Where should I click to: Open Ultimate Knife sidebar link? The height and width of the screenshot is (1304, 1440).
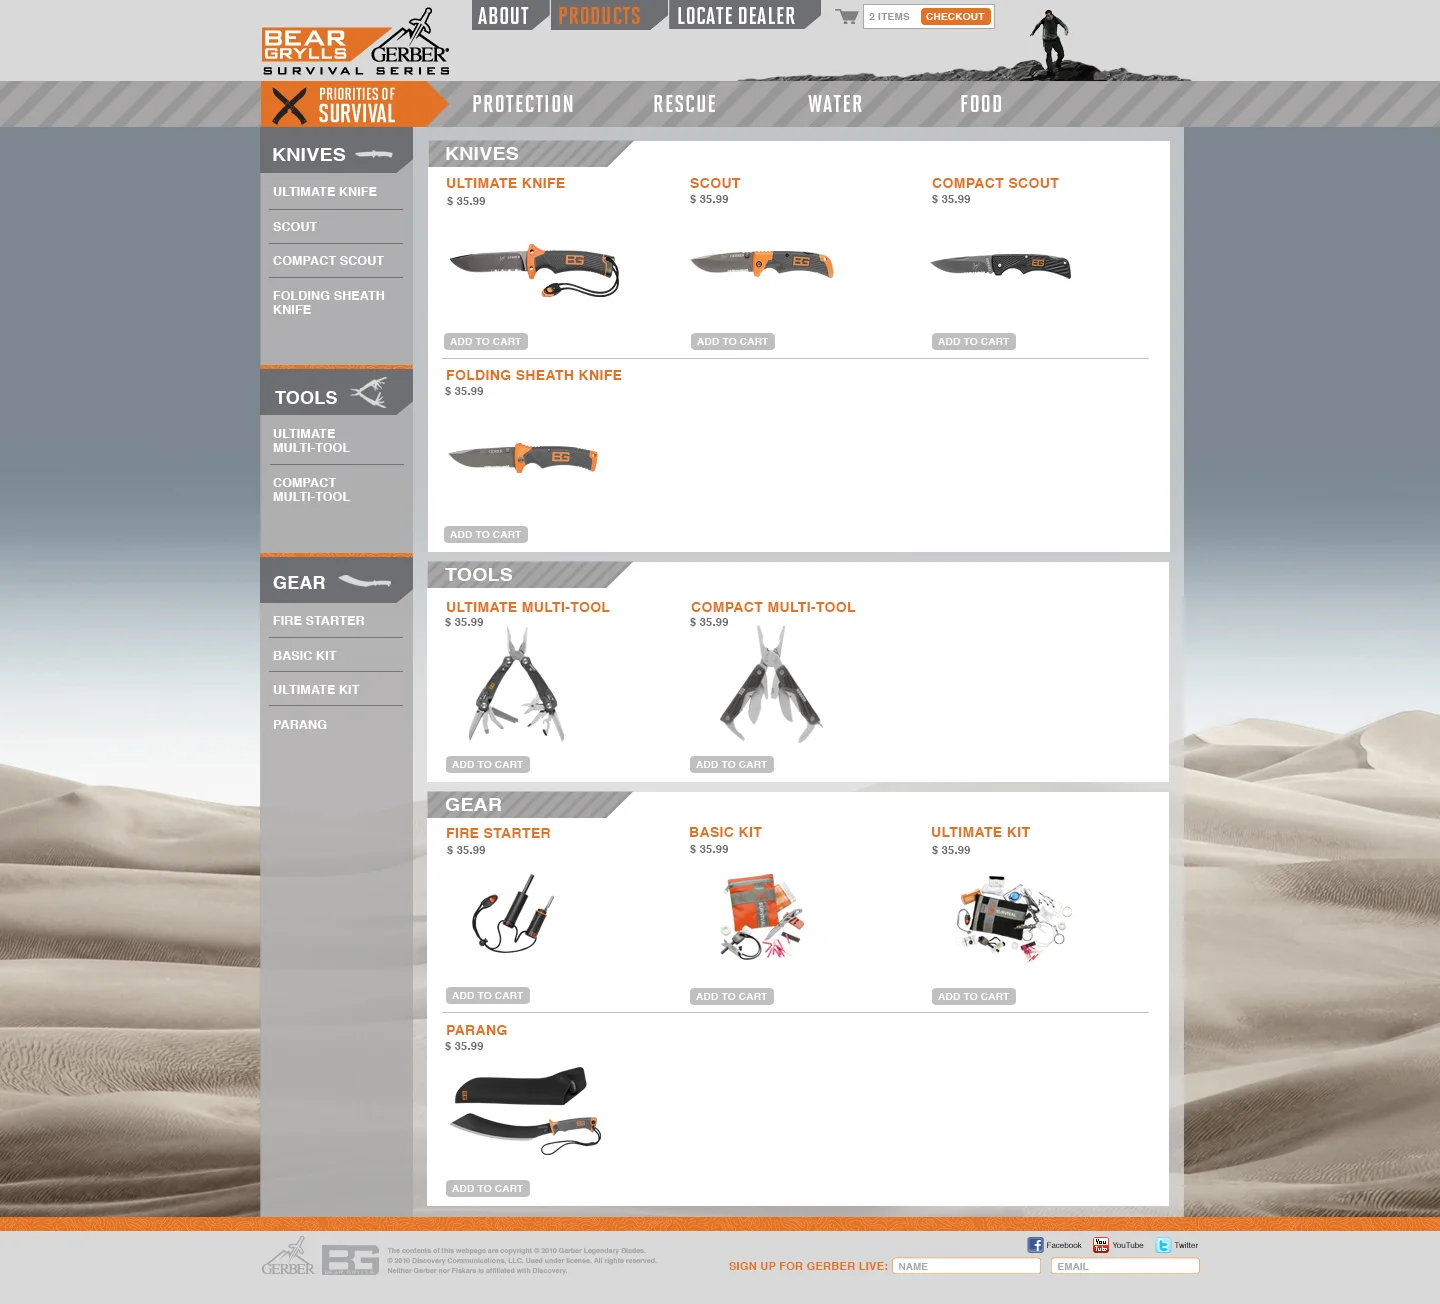[325, 192]
